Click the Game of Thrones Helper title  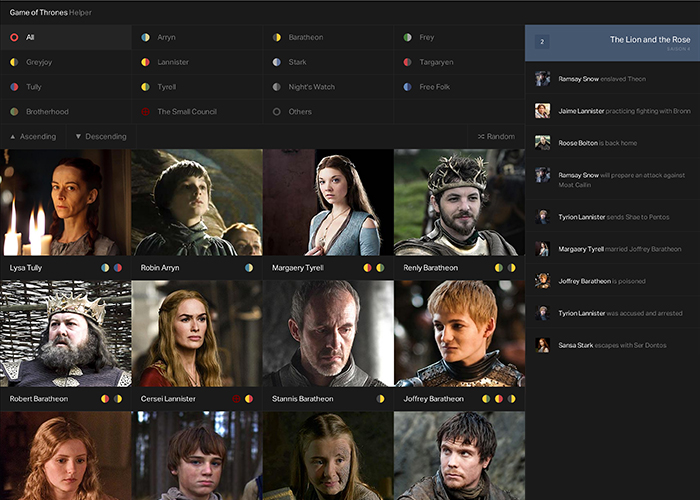tap(50, 12)
